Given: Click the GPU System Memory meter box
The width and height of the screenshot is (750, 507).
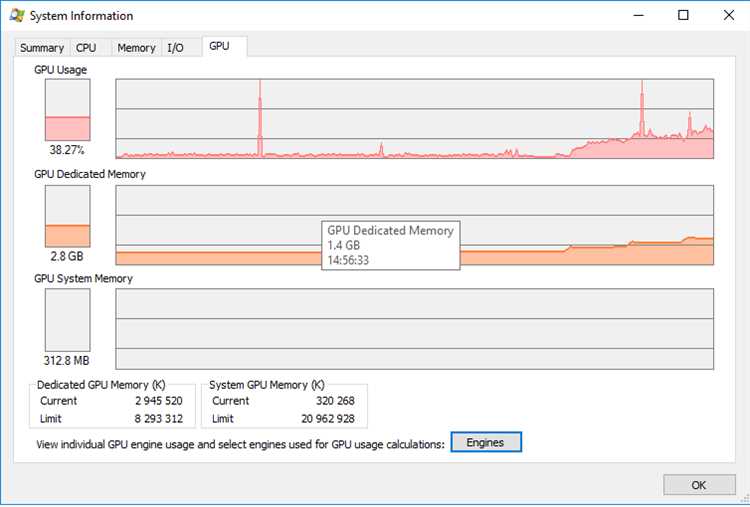Looking at the screenshot, I should click(x=67, y=319).
